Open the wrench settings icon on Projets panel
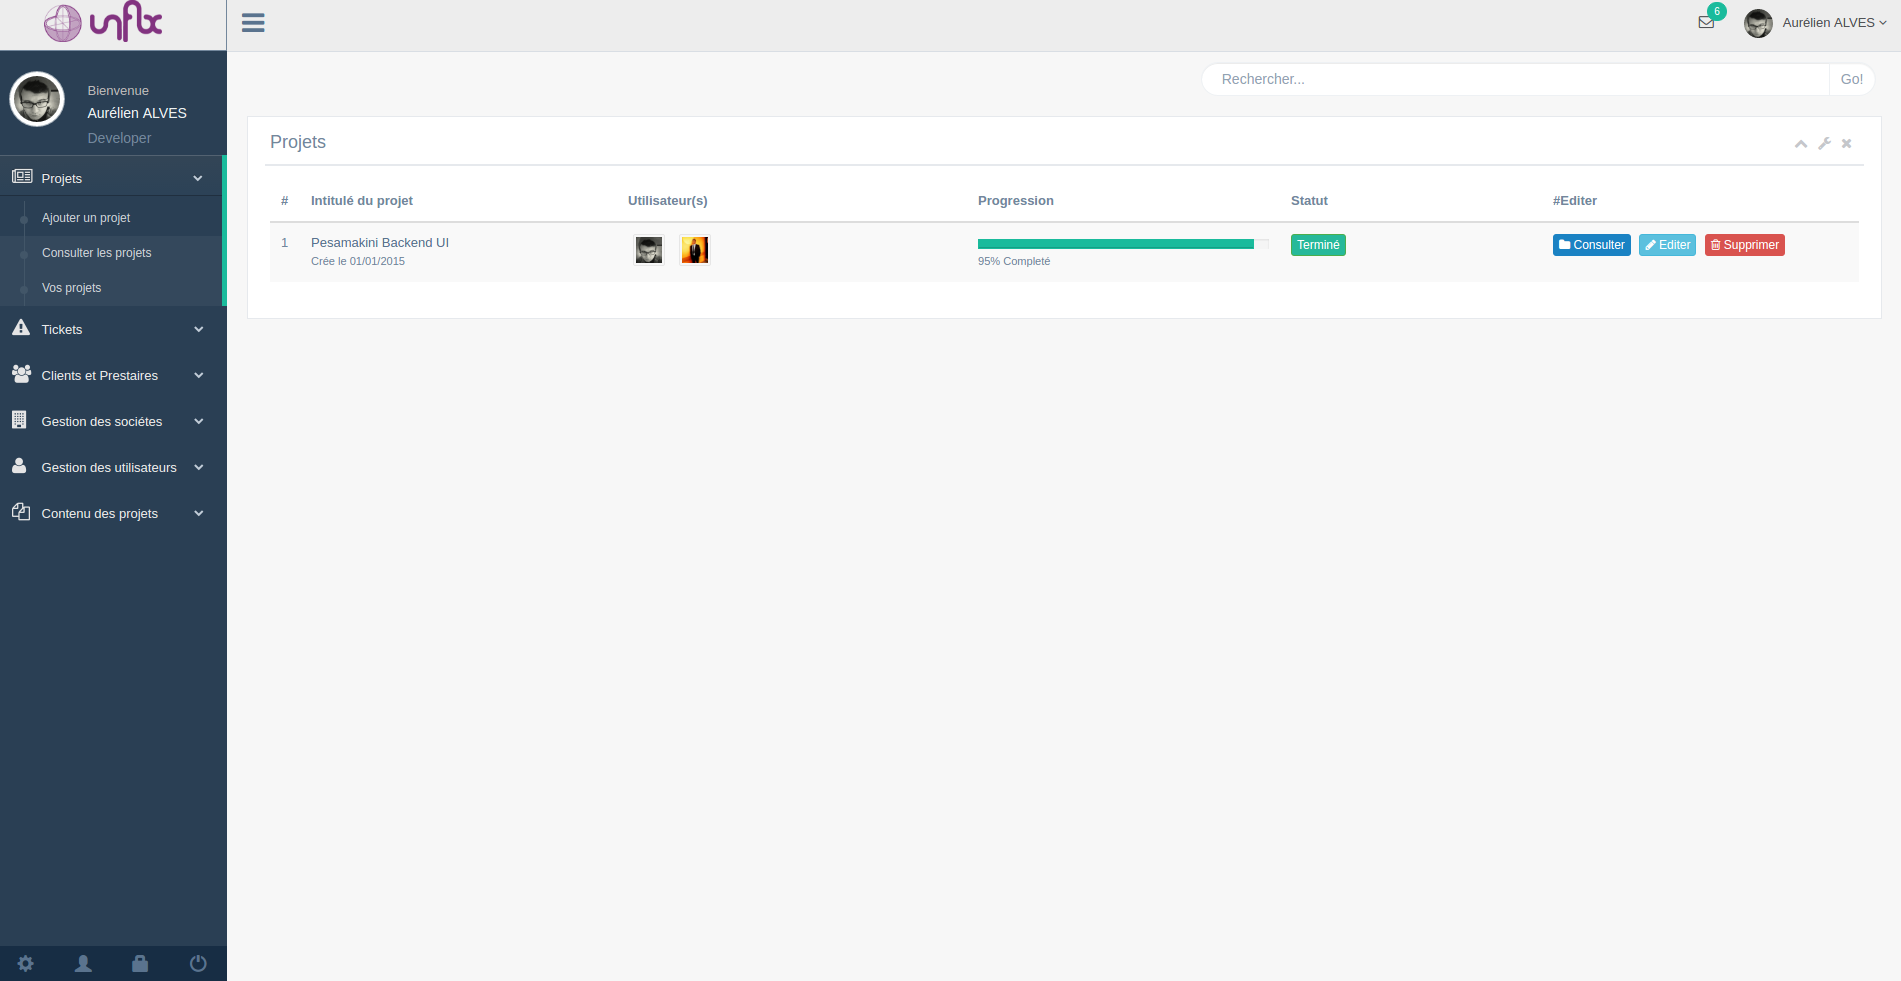Image resolution: width=1901 pixels, height=981 pixels. pos(1824,143)
